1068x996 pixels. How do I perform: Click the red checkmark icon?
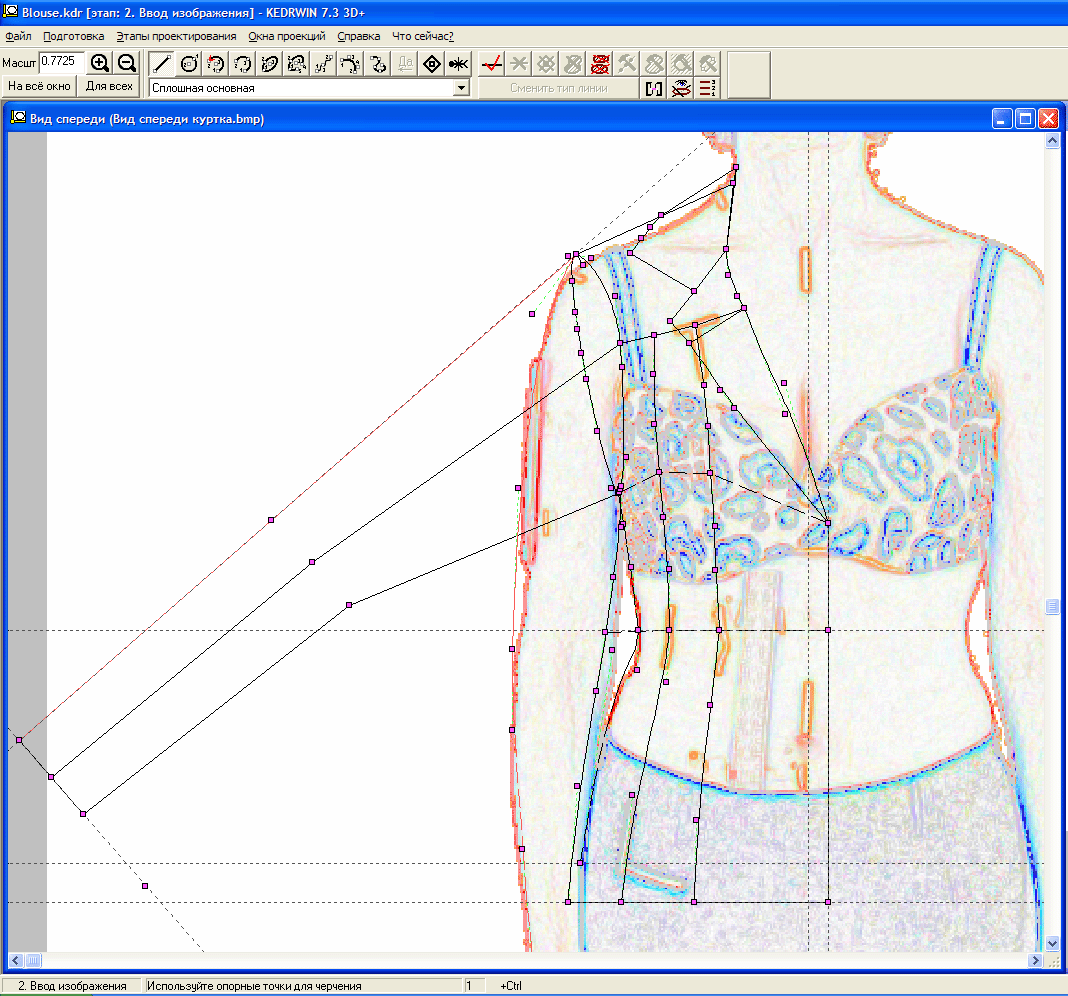click(491, 64)
